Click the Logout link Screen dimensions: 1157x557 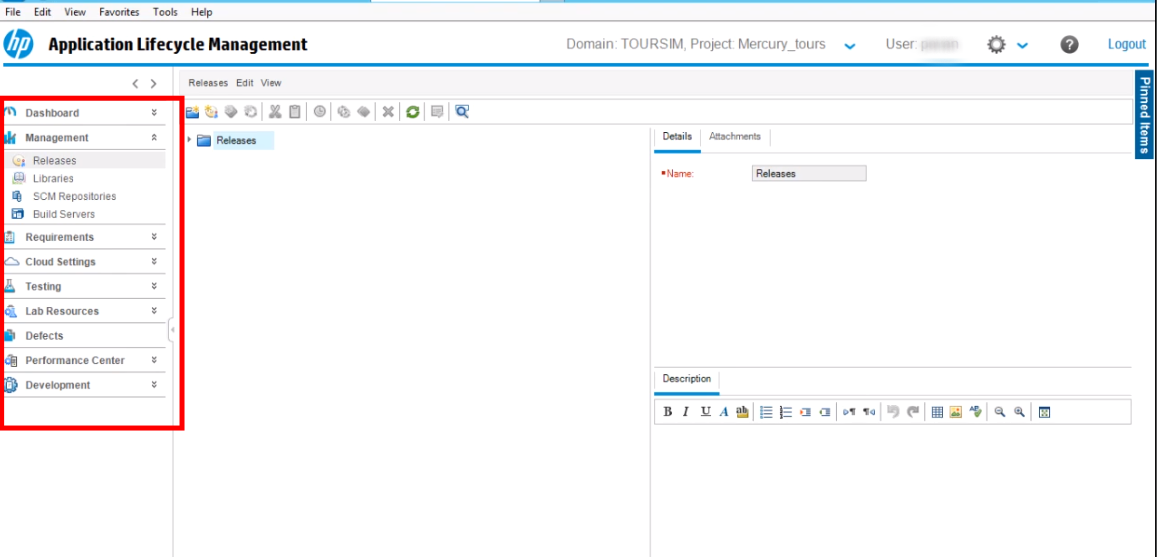(1126, 45)
